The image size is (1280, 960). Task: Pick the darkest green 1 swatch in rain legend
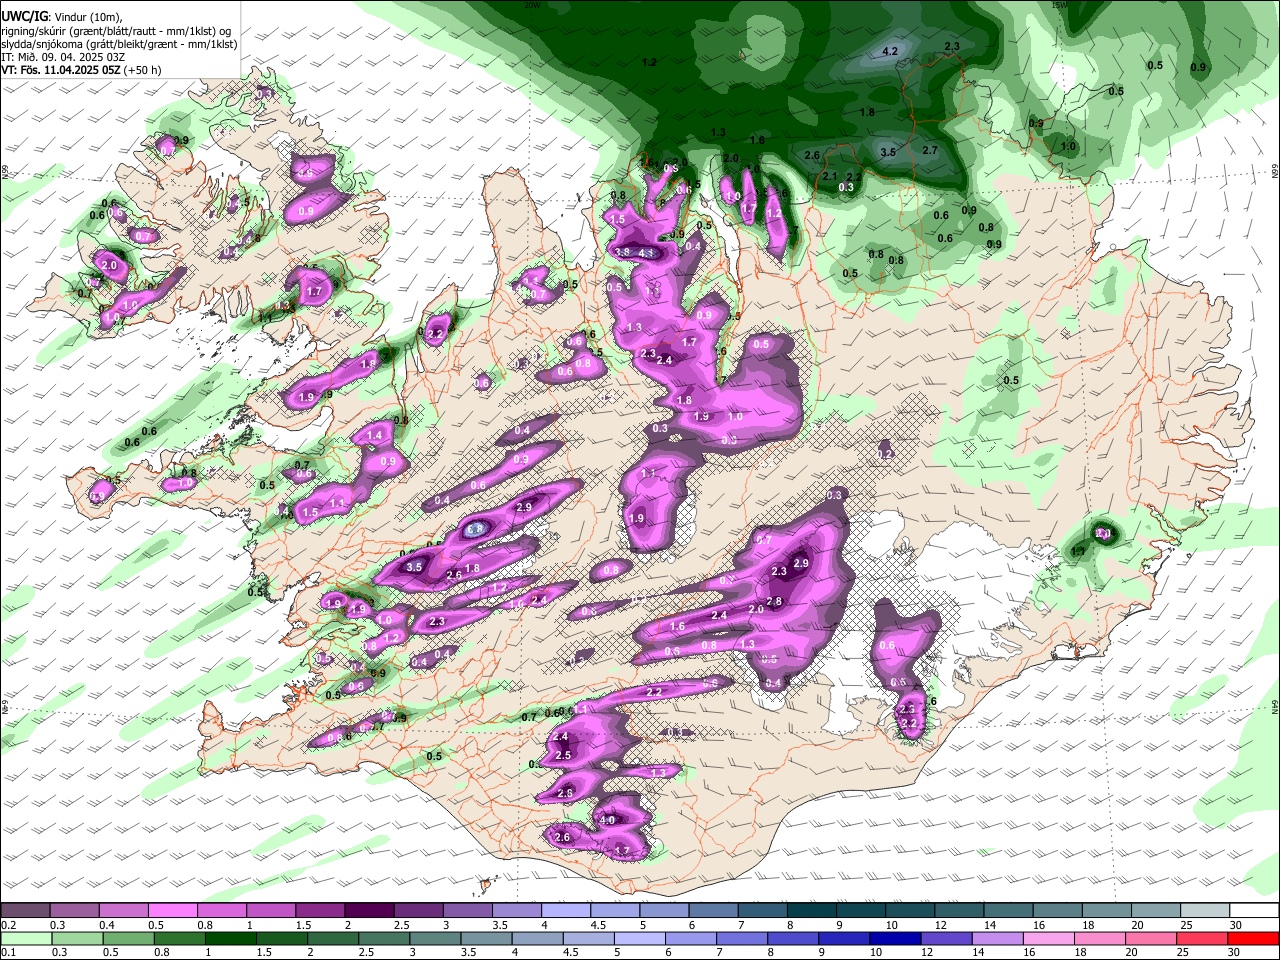(230, 938)
